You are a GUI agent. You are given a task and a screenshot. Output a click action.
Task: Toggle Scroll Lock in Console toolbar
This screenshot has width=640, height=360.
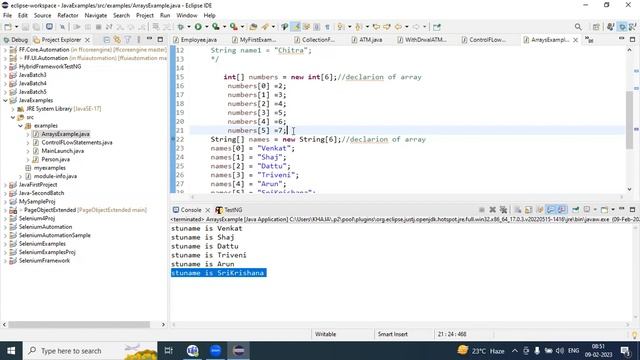[x=529, y=210]
